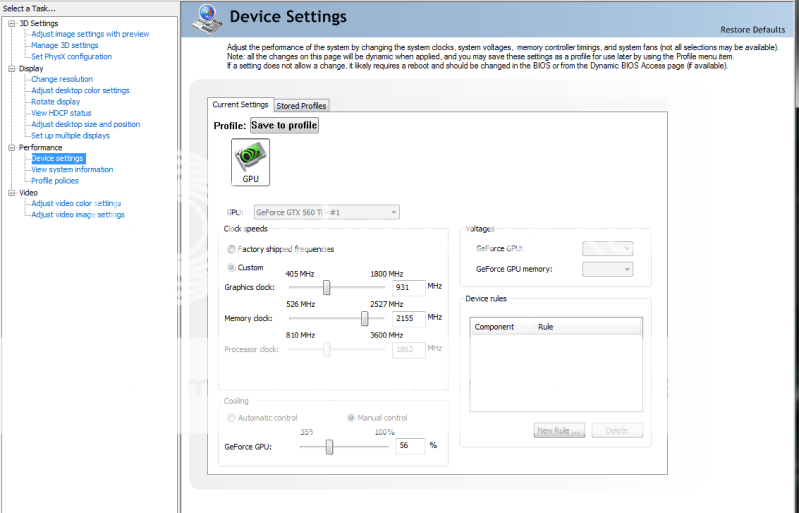Viewport: 799px width, 513px height.
Task: Click the New Rule button
Action: pos(559,430)
